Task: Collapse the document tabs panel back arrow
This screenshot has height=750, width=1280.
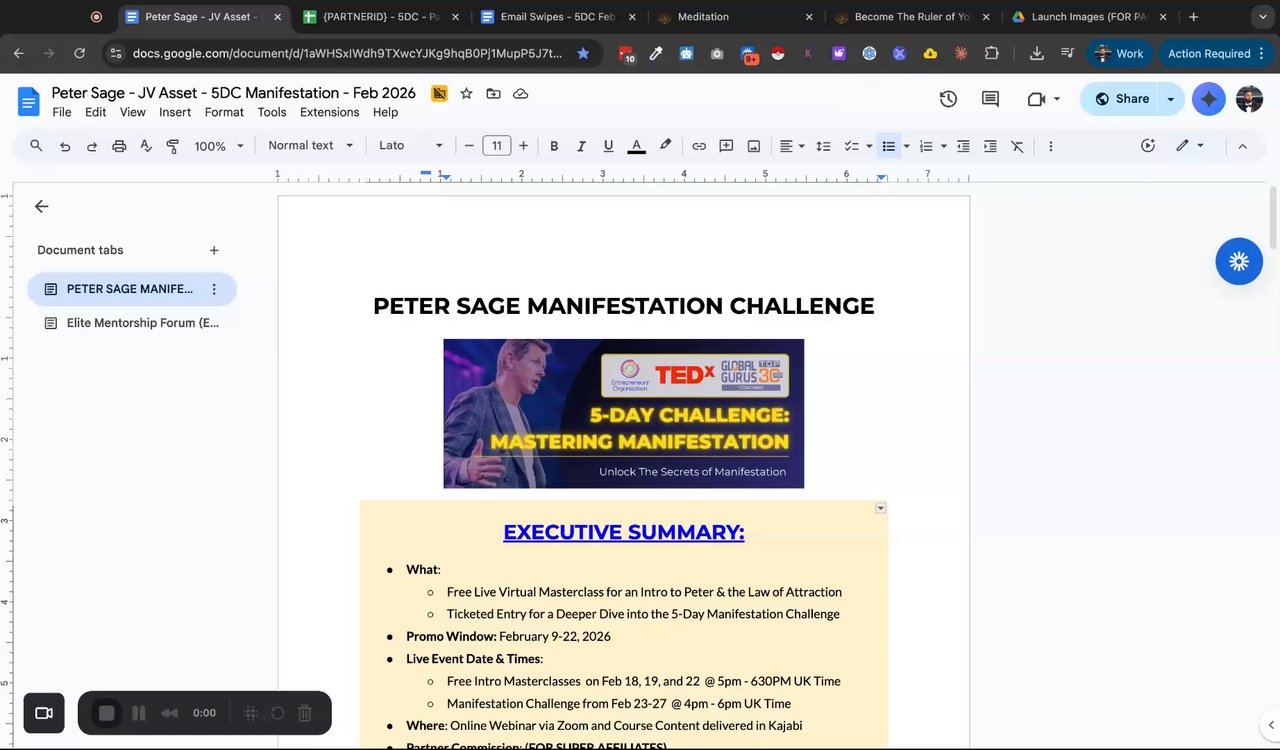Action: click(x=41, y=206)
